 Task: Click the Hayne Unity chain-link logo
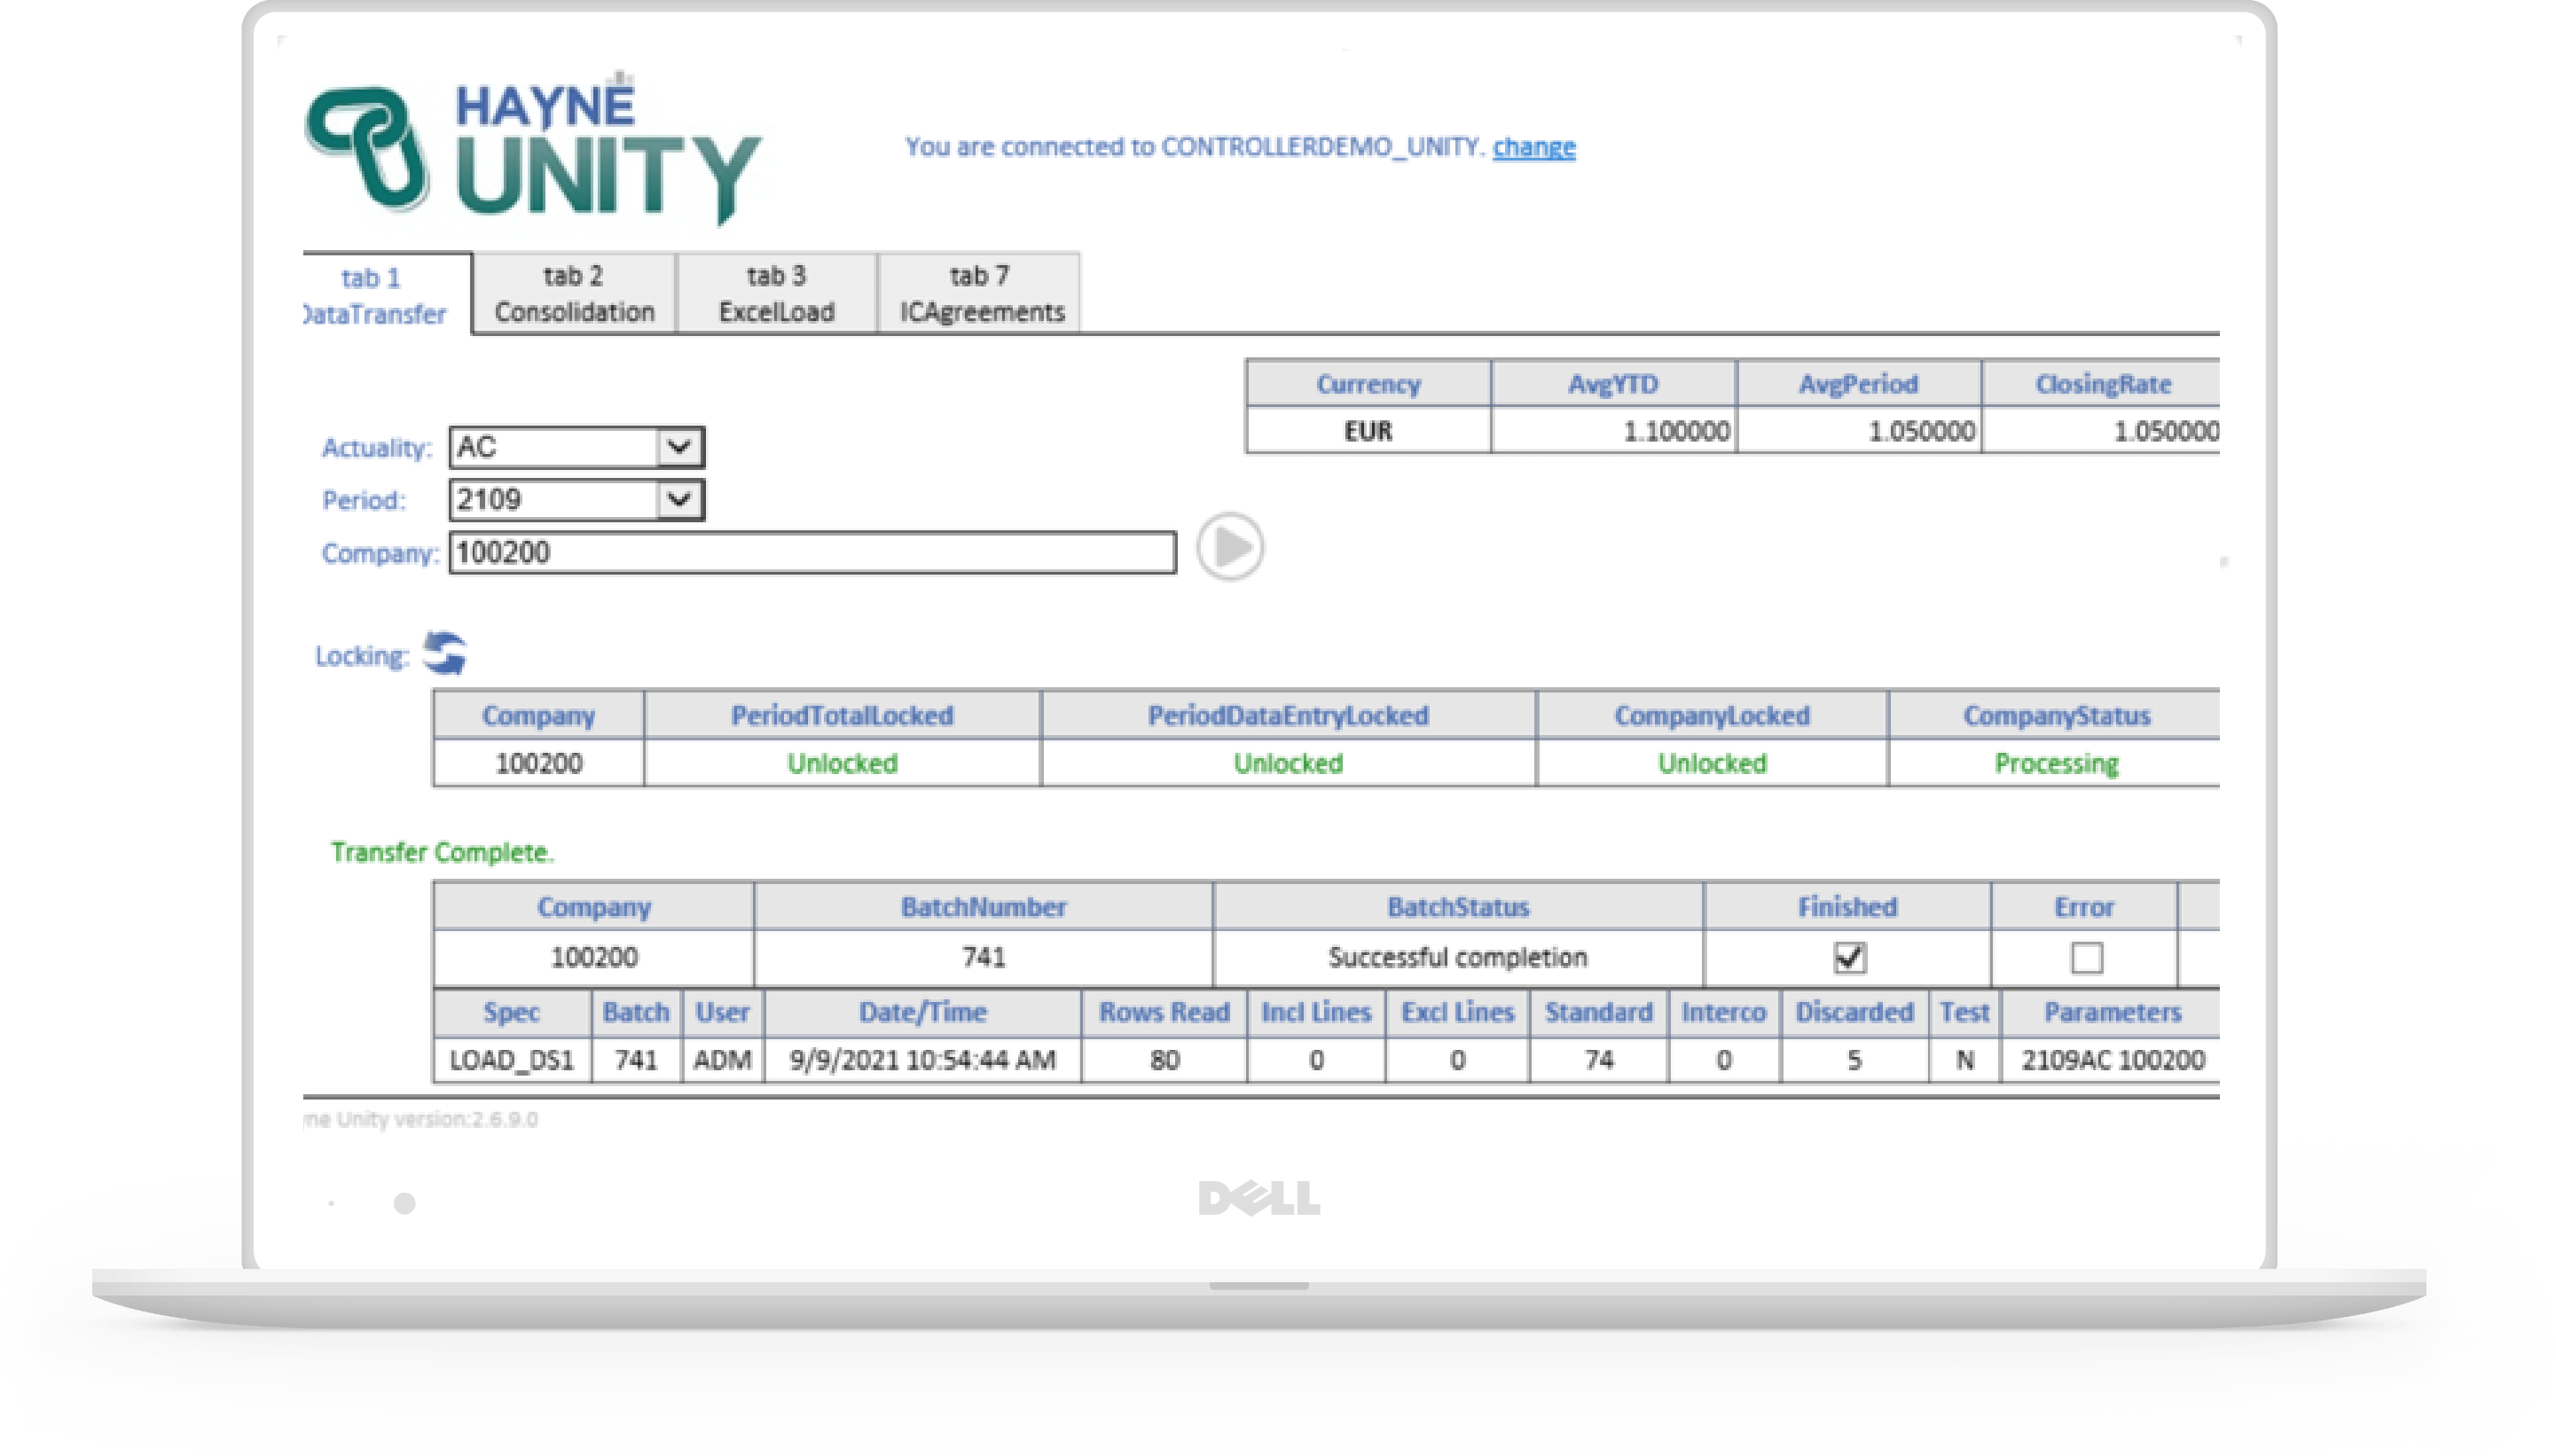tap(368, 148)
